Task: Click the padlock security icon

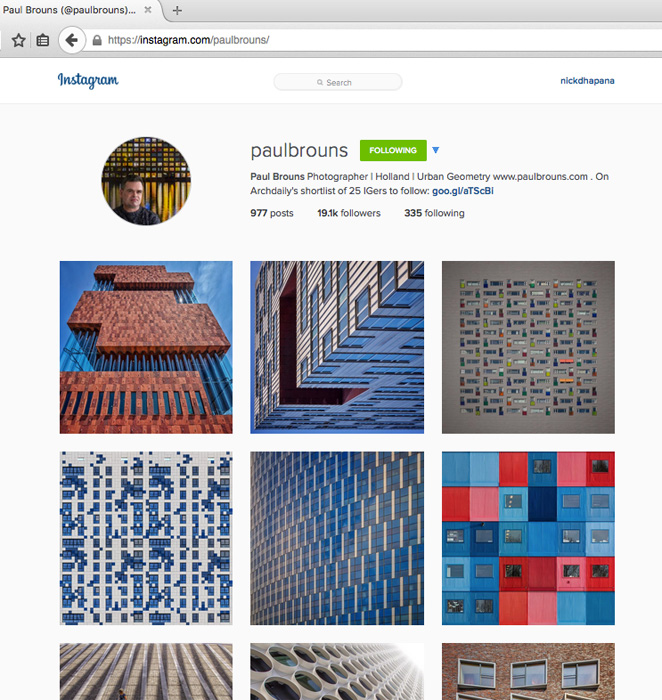Action: tap(97, 40)
